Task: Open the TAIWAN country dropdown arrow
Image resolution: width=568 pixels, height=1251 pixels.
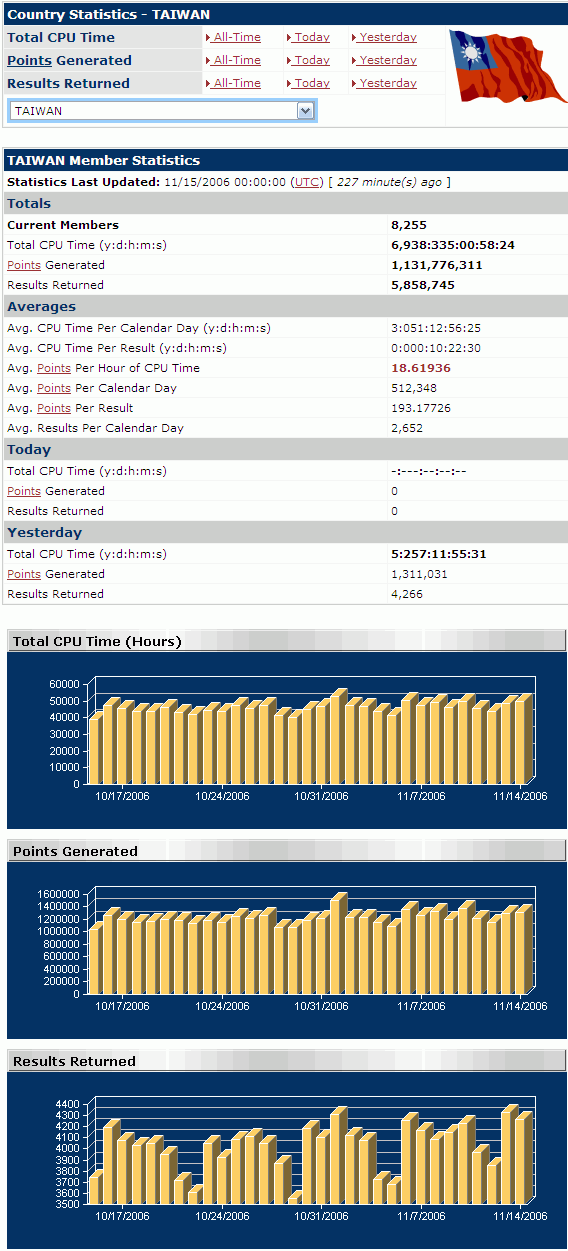Action: click(x=306, y=111)
